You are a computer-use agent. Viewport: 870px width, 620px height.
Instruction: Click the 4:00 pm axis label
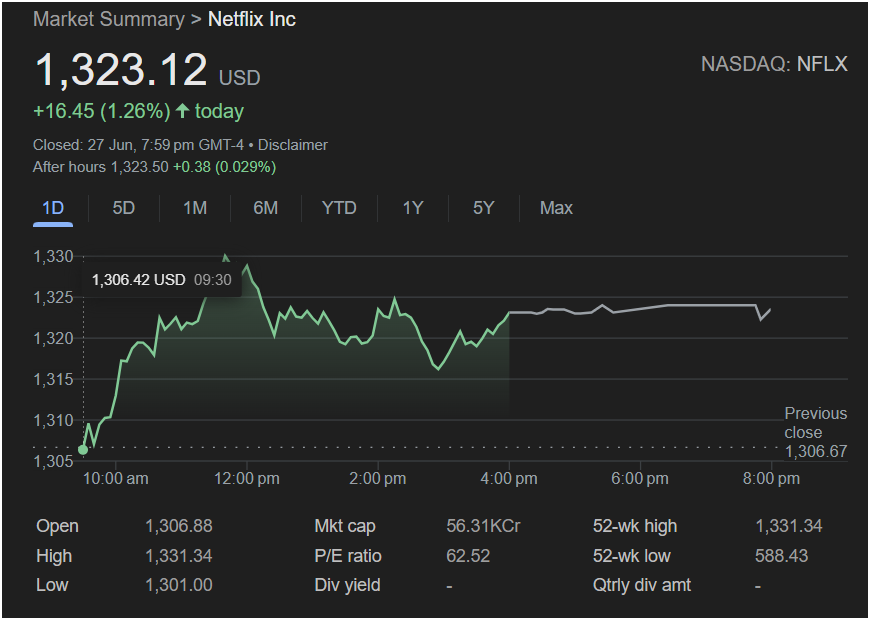(x=509, y=478)
